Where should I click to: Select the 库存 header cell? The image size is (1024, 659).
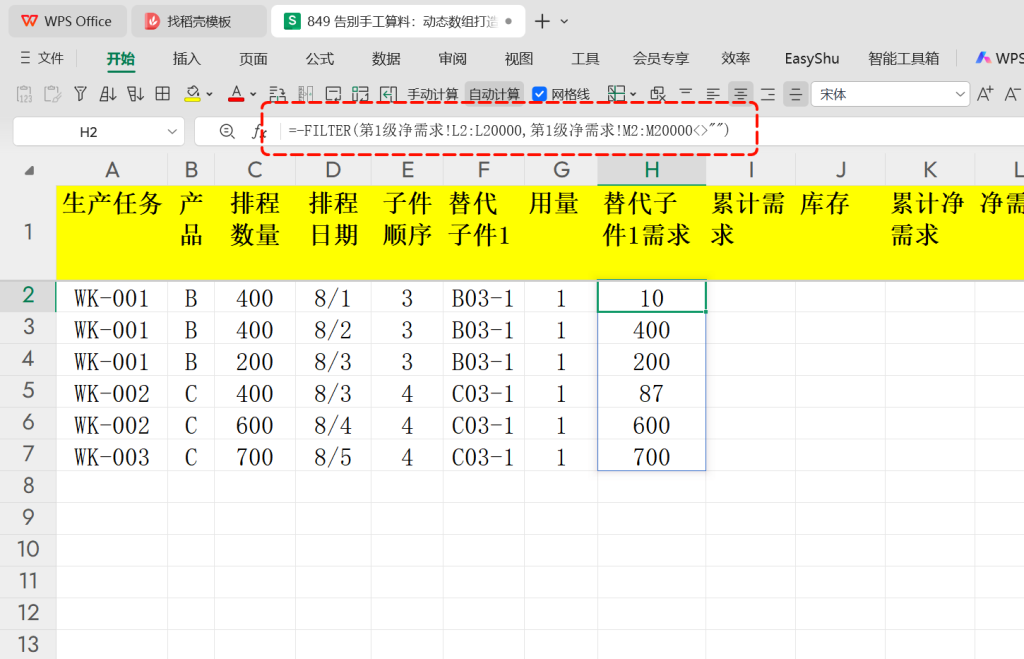point(840,233)
